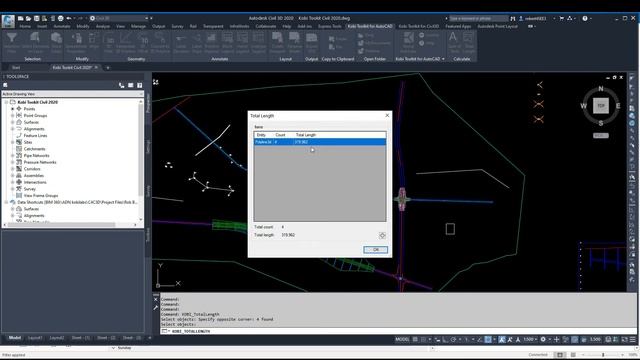Expand the Survey tree node
Viewport: 640px width, 360px height.
click(x=13, y=189)
